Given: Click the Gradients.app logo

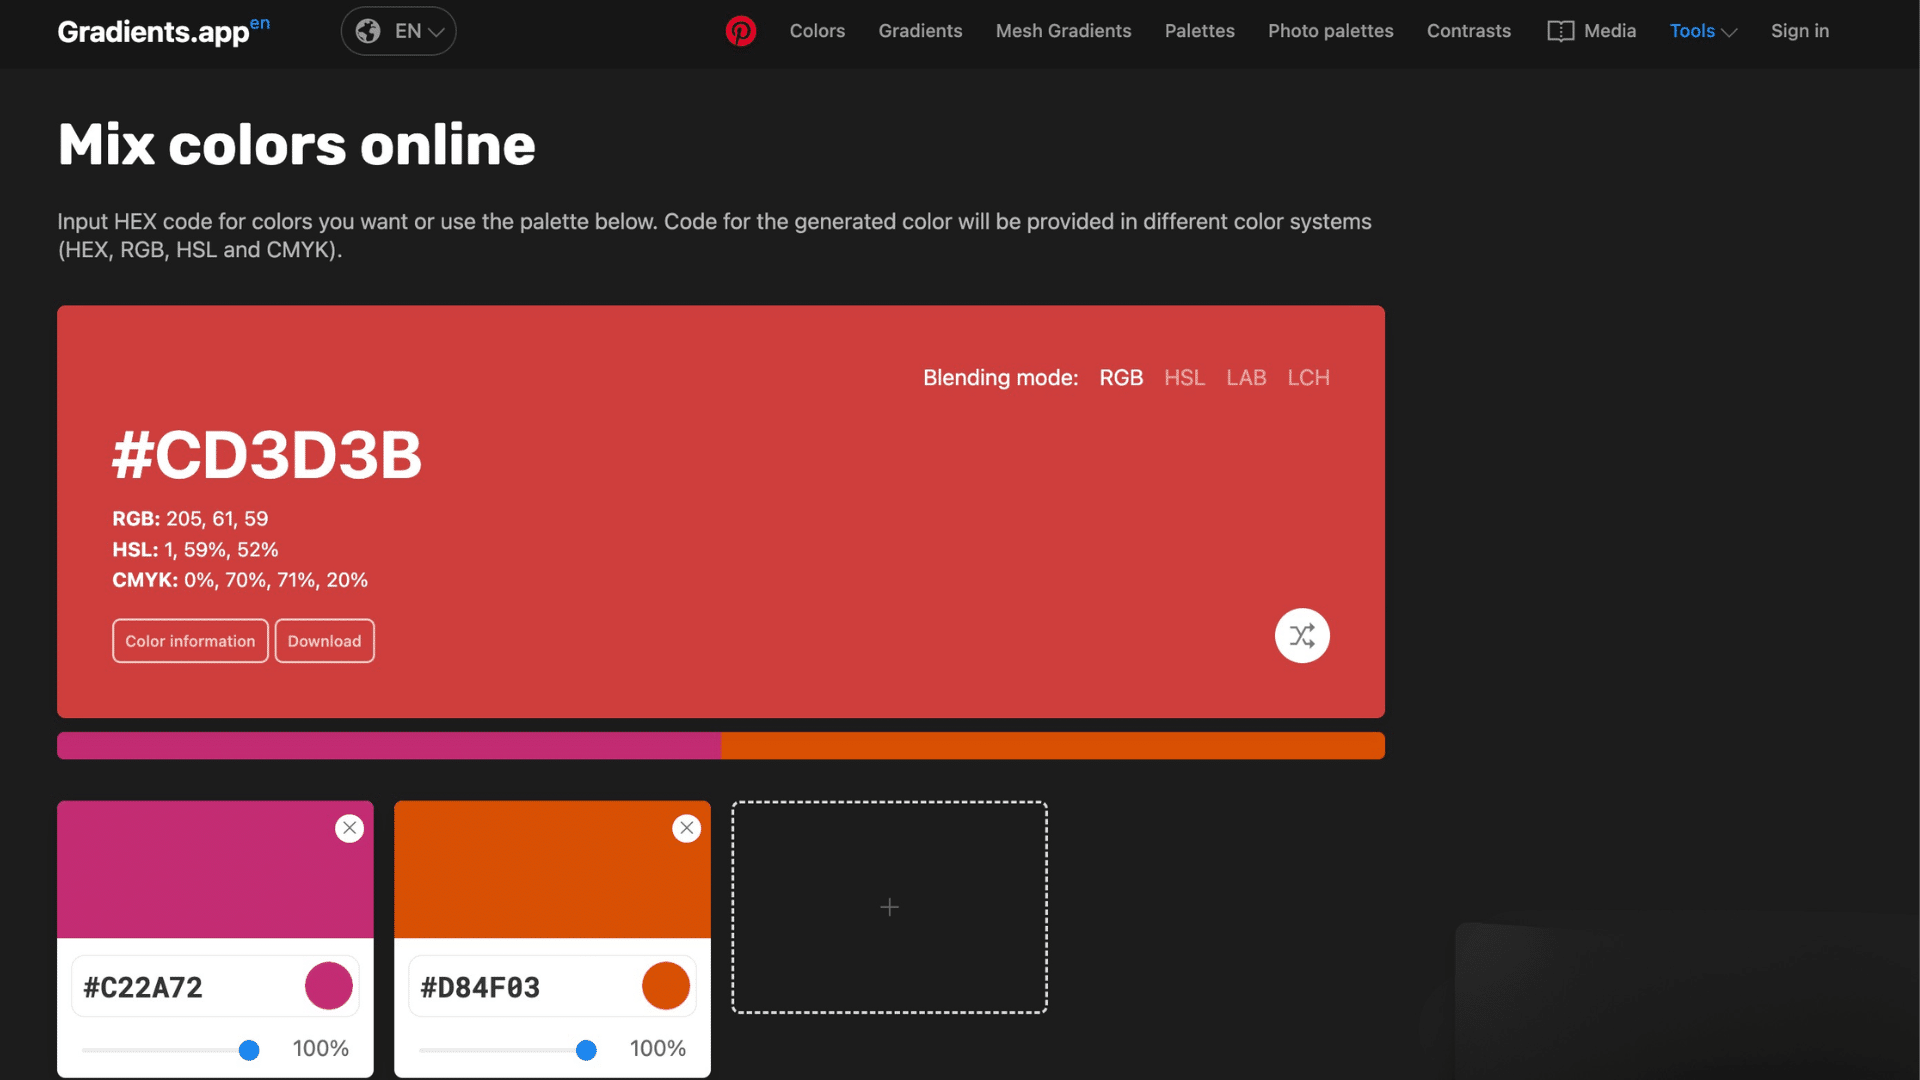Looking at the screenshot, I should tap(163, 31).
